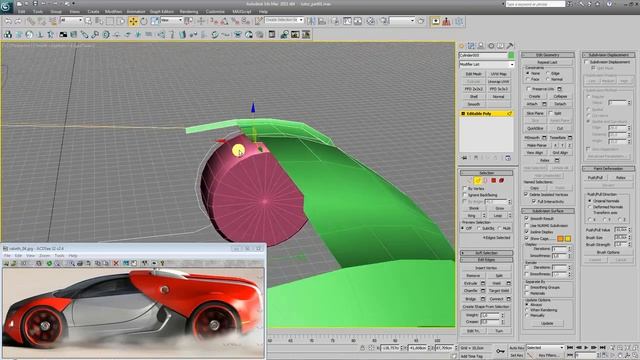
Task: Click the Target Weld button
Action: click(x=499, y=291)
